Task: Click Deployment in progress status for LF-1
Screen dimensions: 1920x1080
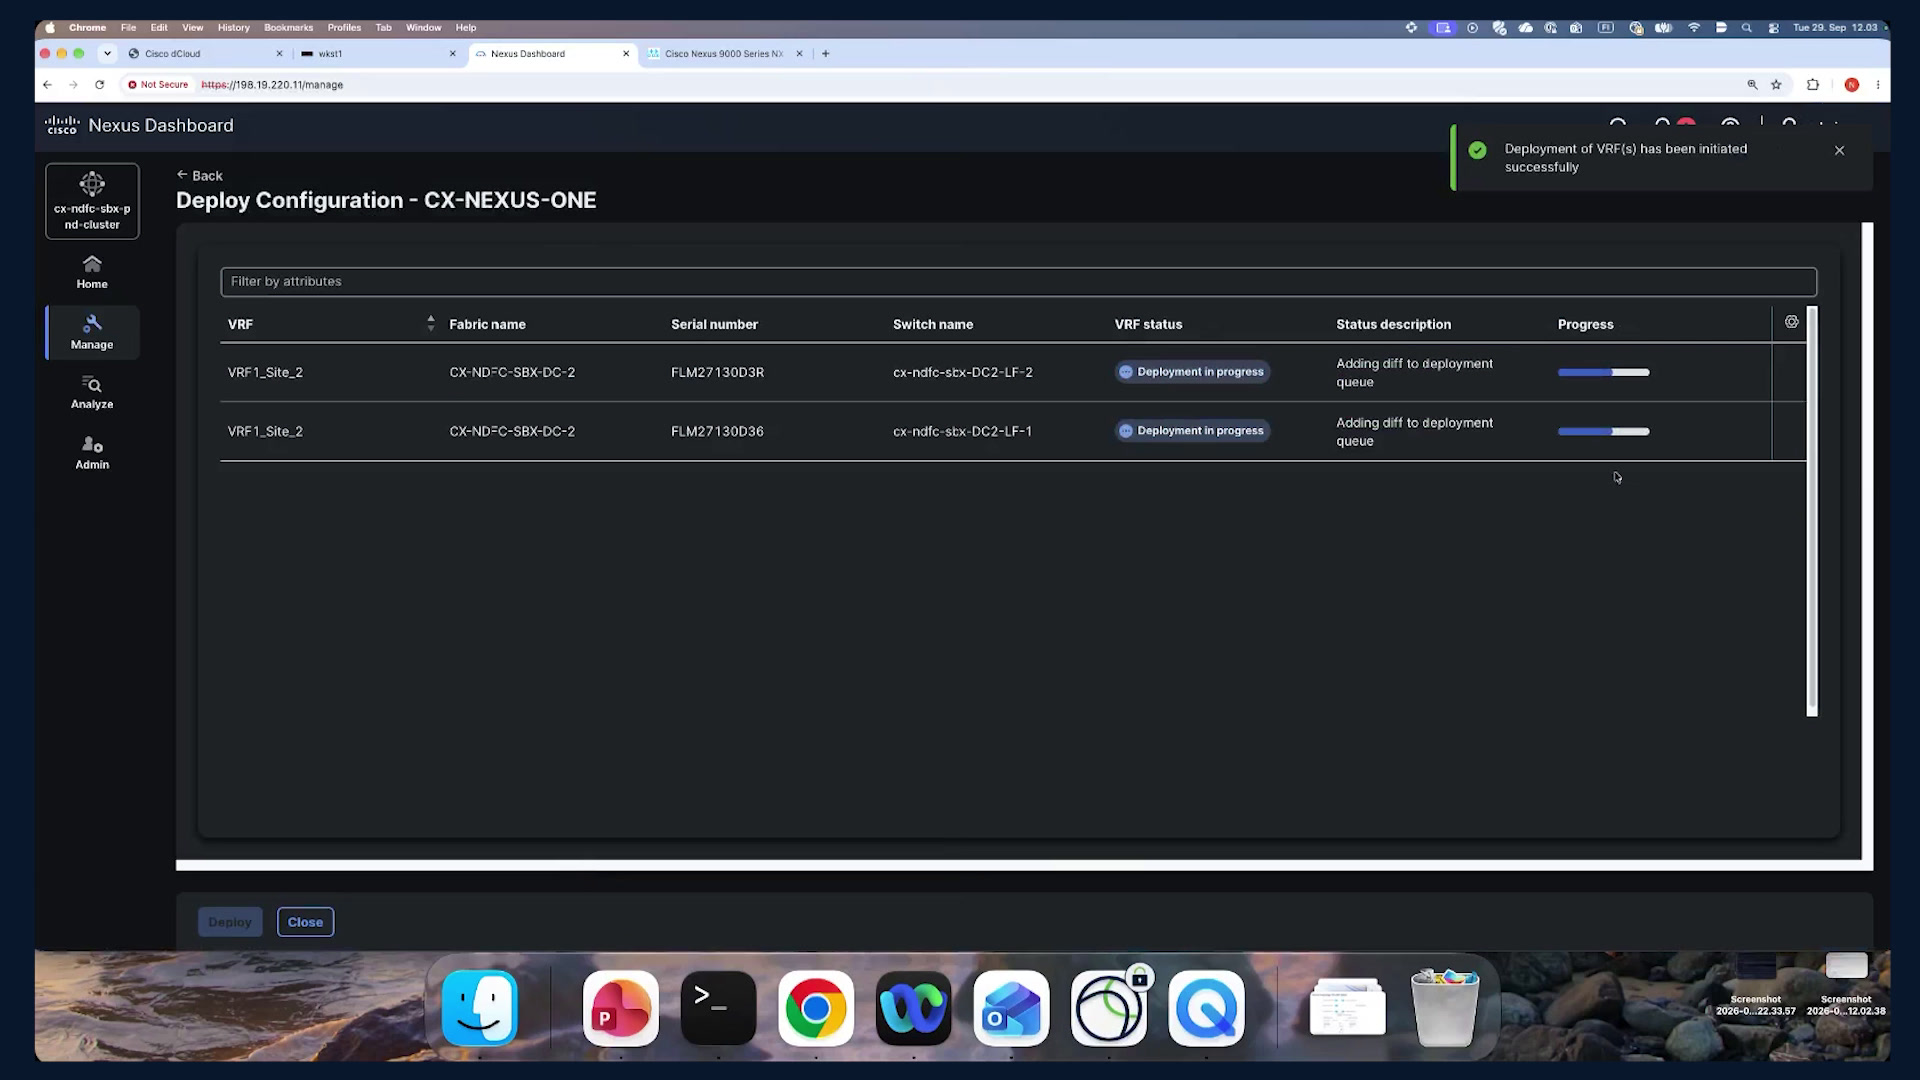Action: (x=1192, y=431)
